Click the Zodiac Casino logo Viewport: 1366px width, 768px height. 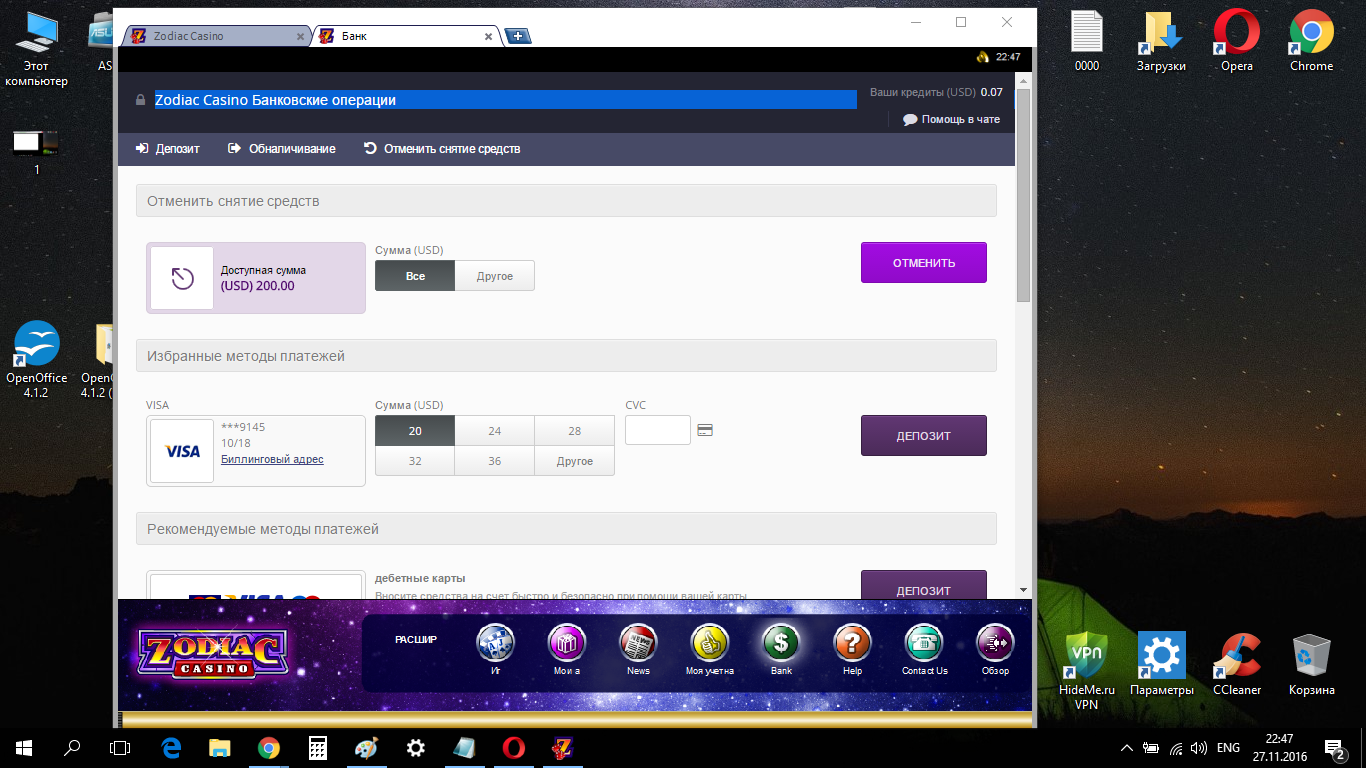pos(214,654)
